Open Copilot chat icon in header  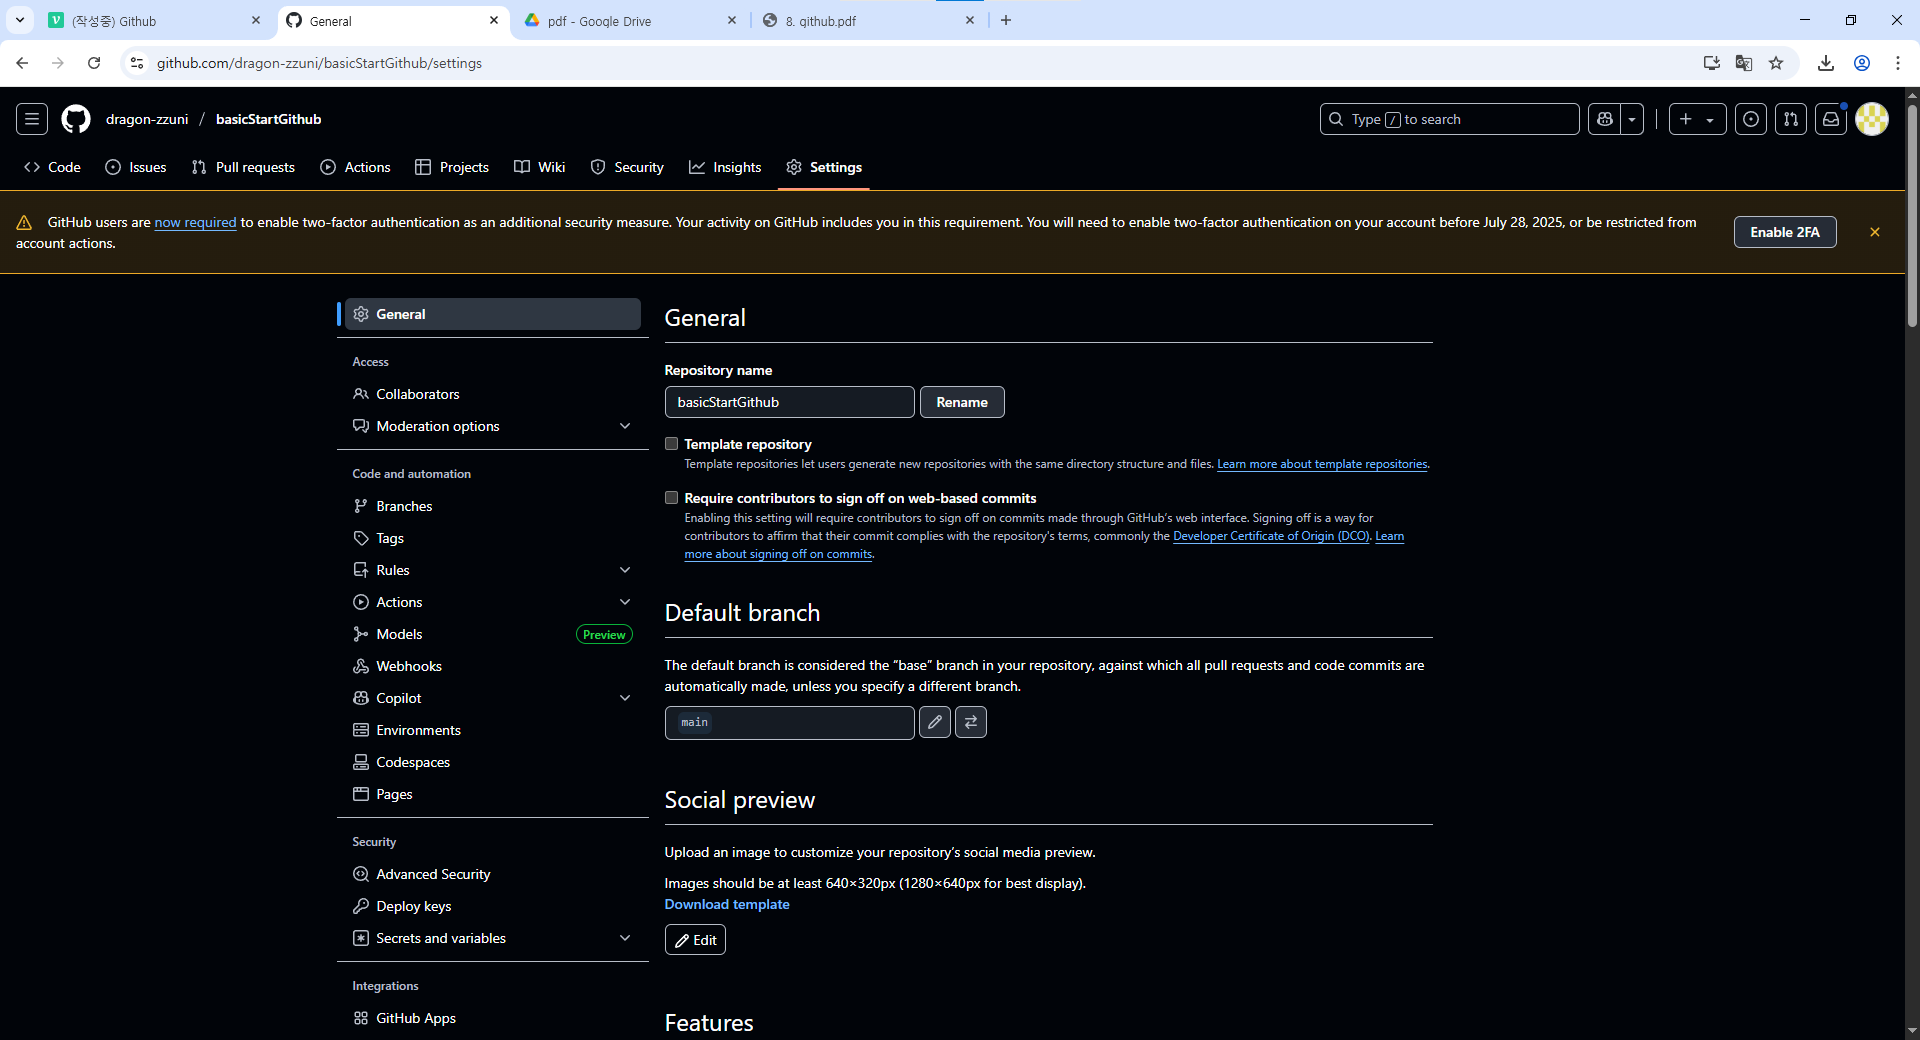point(1605,119)
